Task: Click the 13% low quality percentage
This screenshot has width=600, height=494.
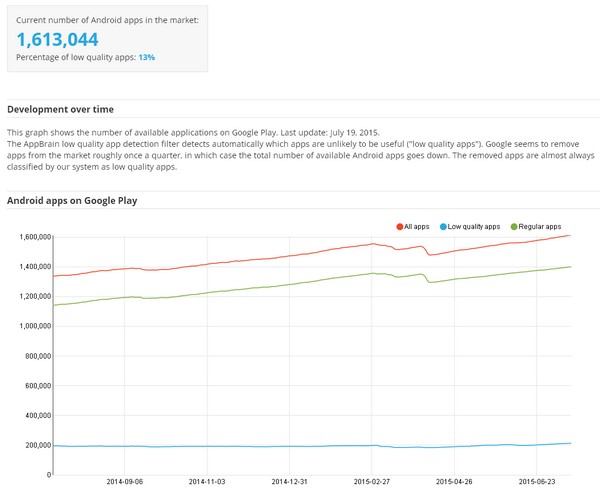Action: (146, 58)
